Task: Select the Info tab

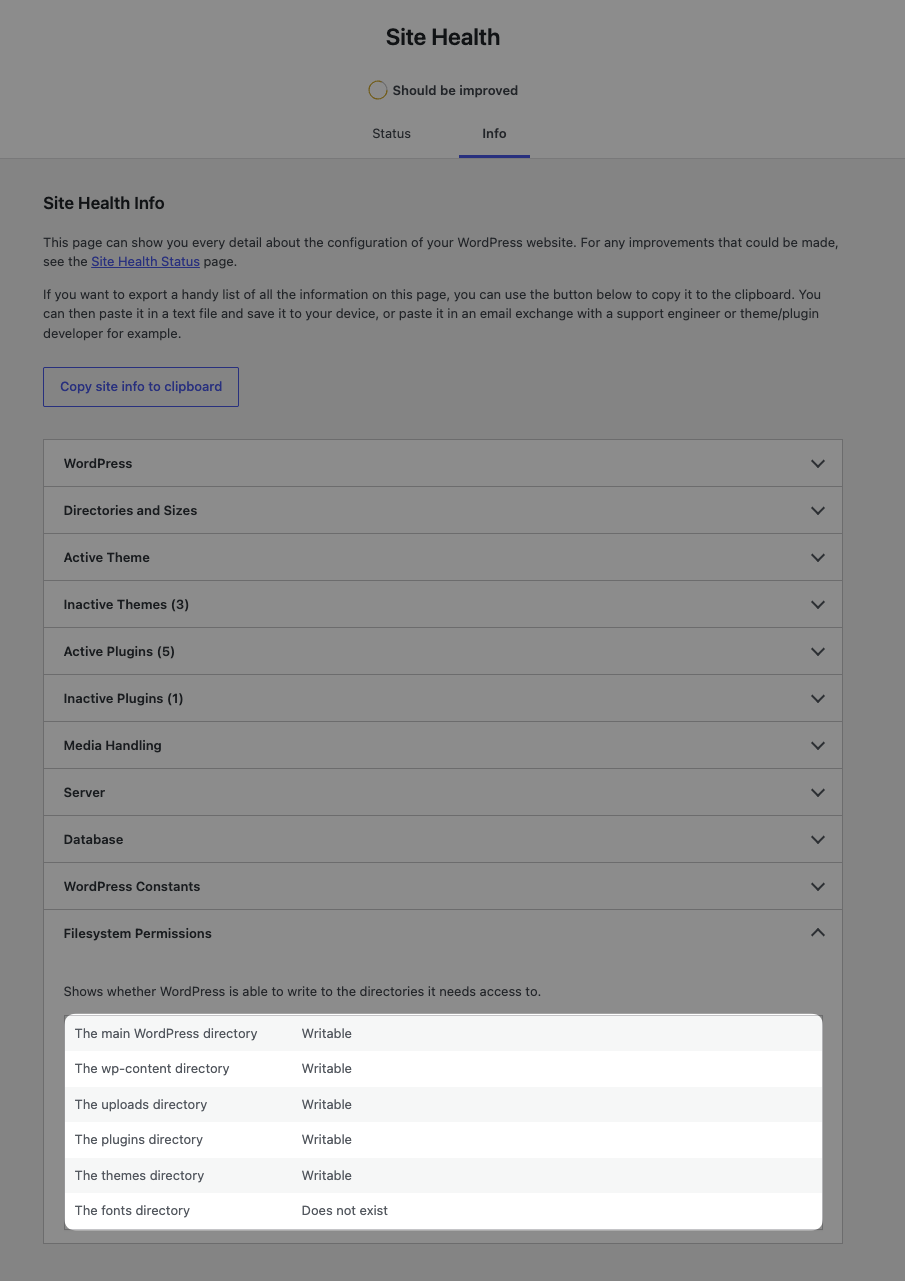Action: 494,133
